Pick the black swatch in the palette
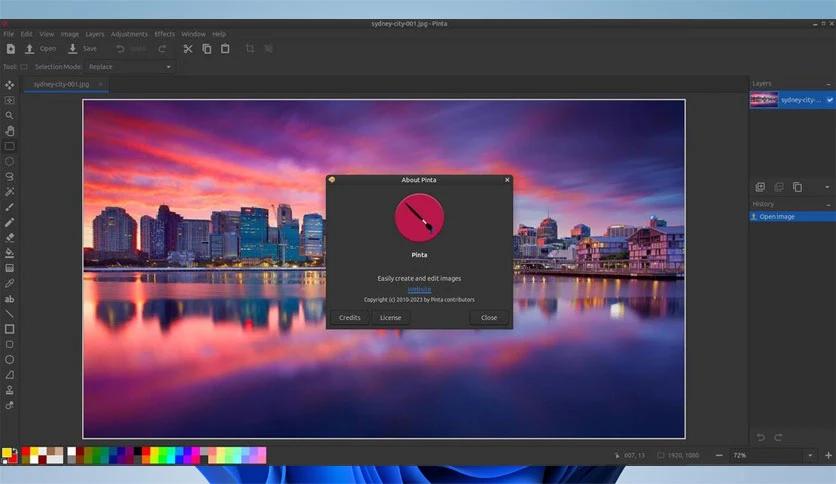836x484 pixels. [x=138, y=451]
